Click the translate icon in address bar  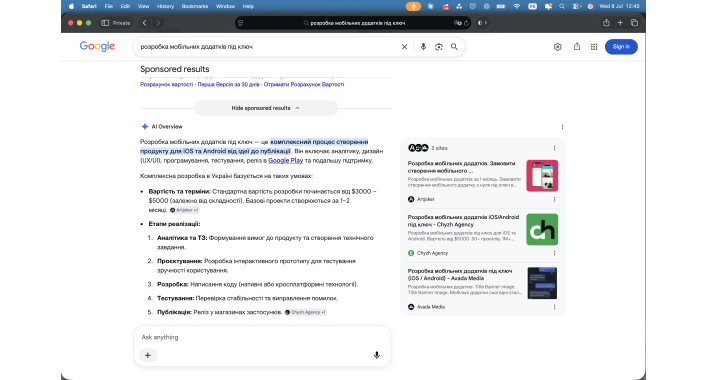tap(458, 23)
